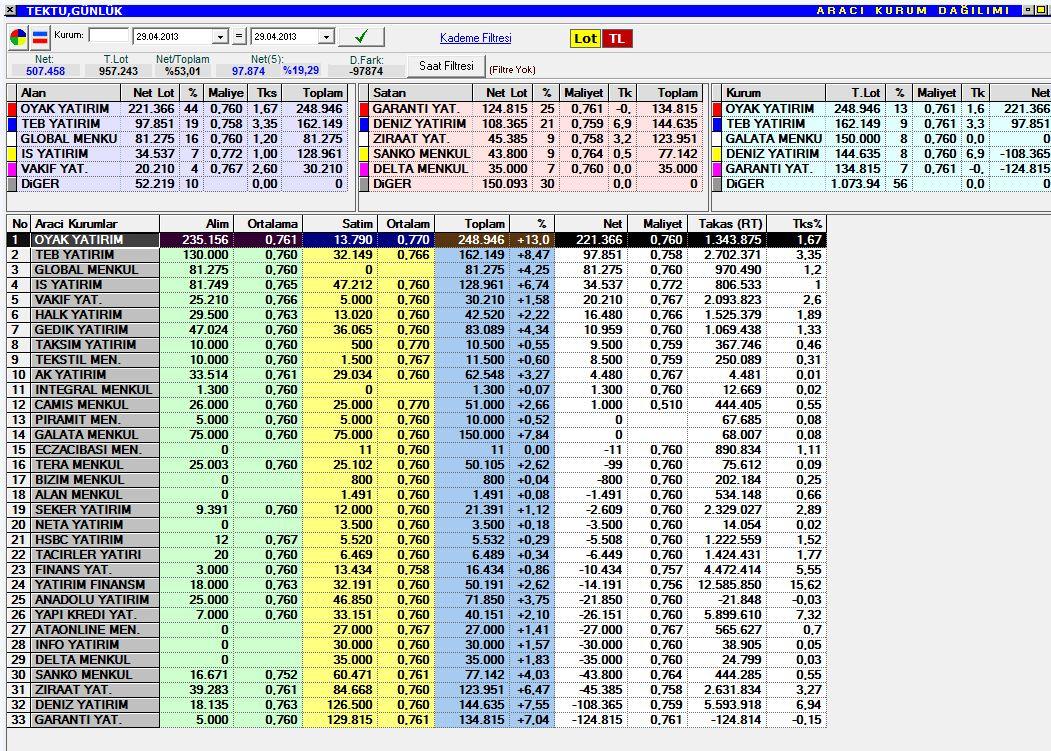
Task: Click the Saat Filtresi button
Action: pos(446,66)
